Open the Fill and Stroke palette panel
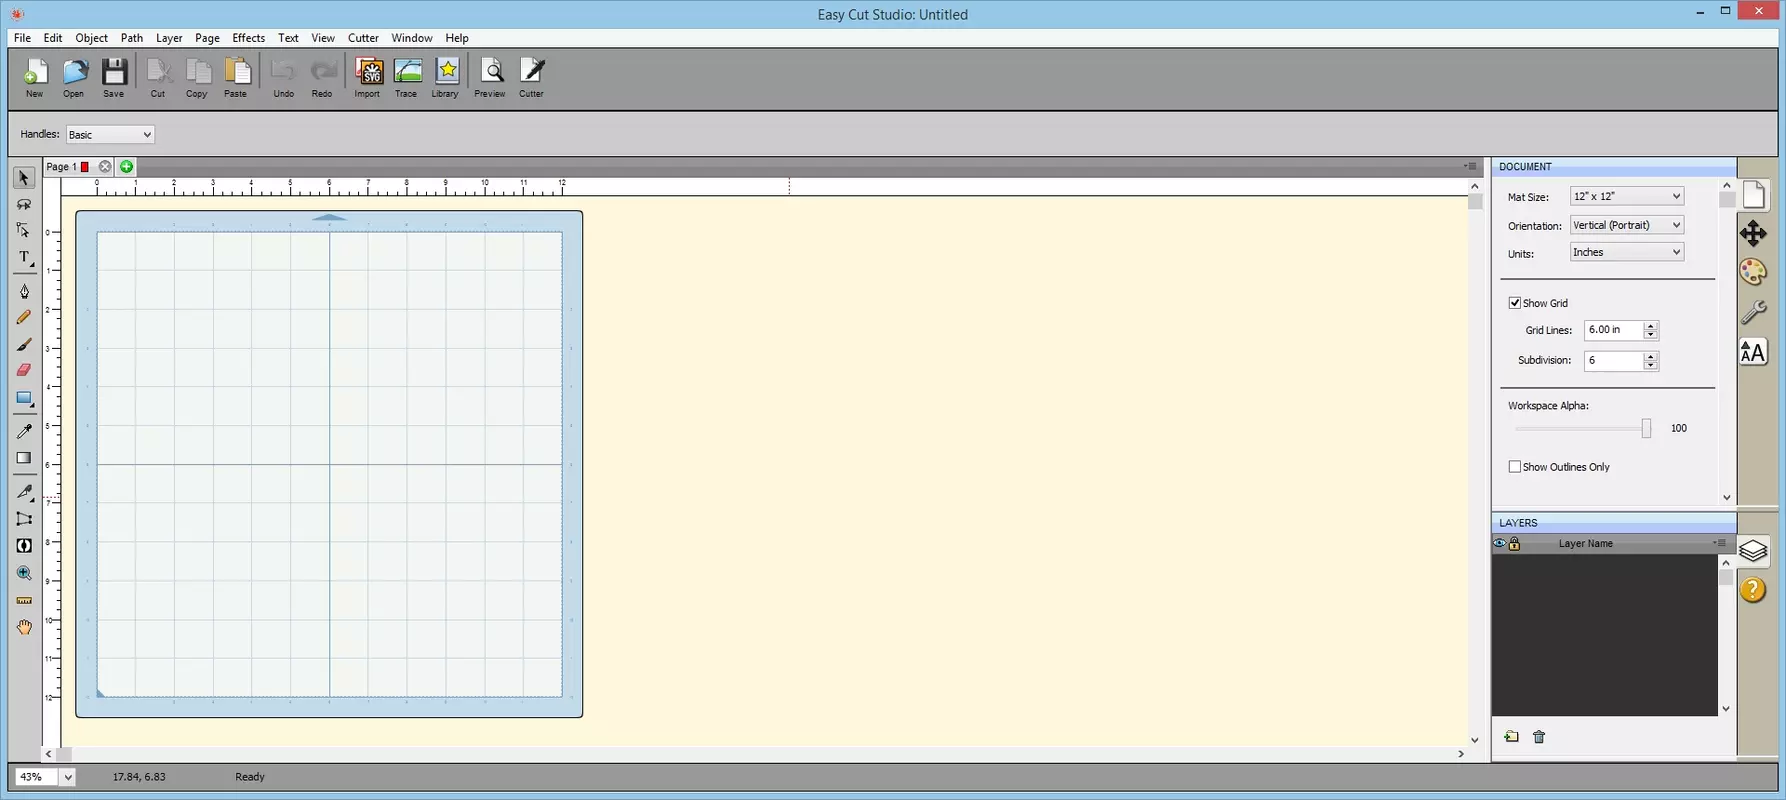 (1753, 272)
